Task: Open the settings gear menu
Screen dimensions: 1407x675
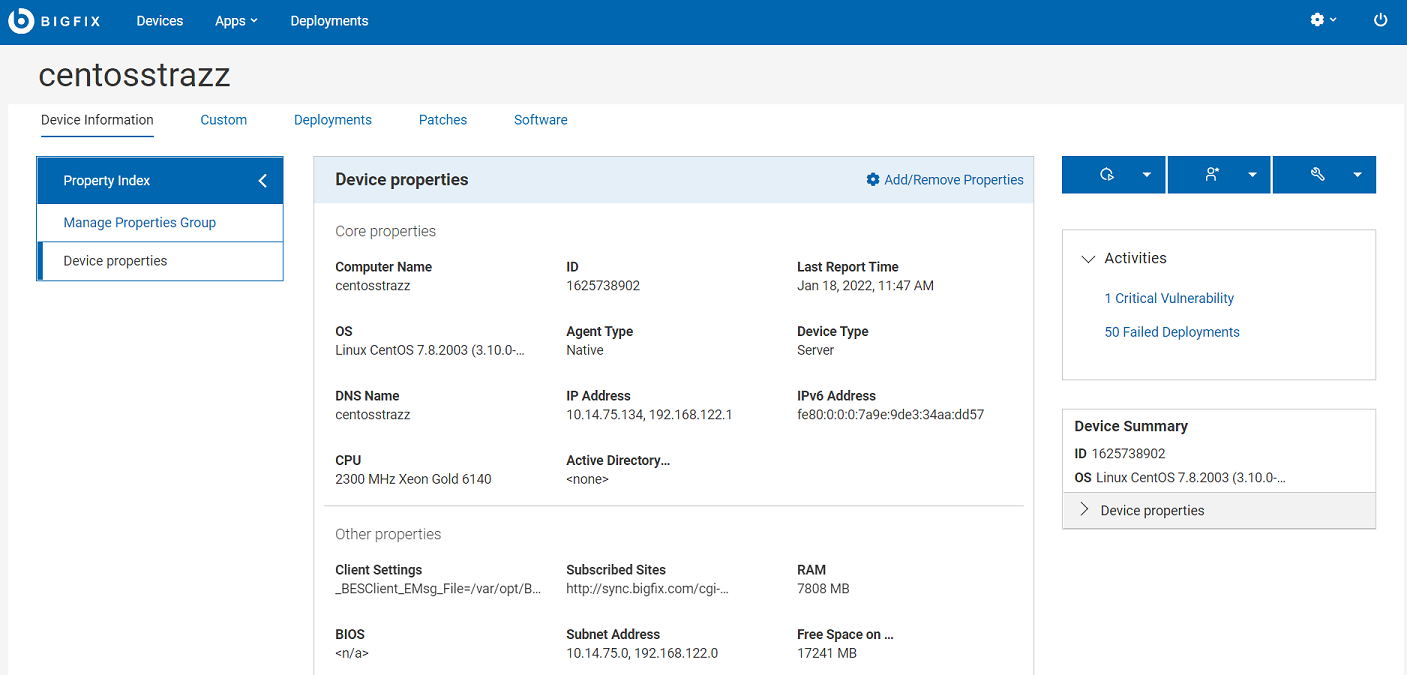Action: pyautogui.click(x=1318, y=20)
